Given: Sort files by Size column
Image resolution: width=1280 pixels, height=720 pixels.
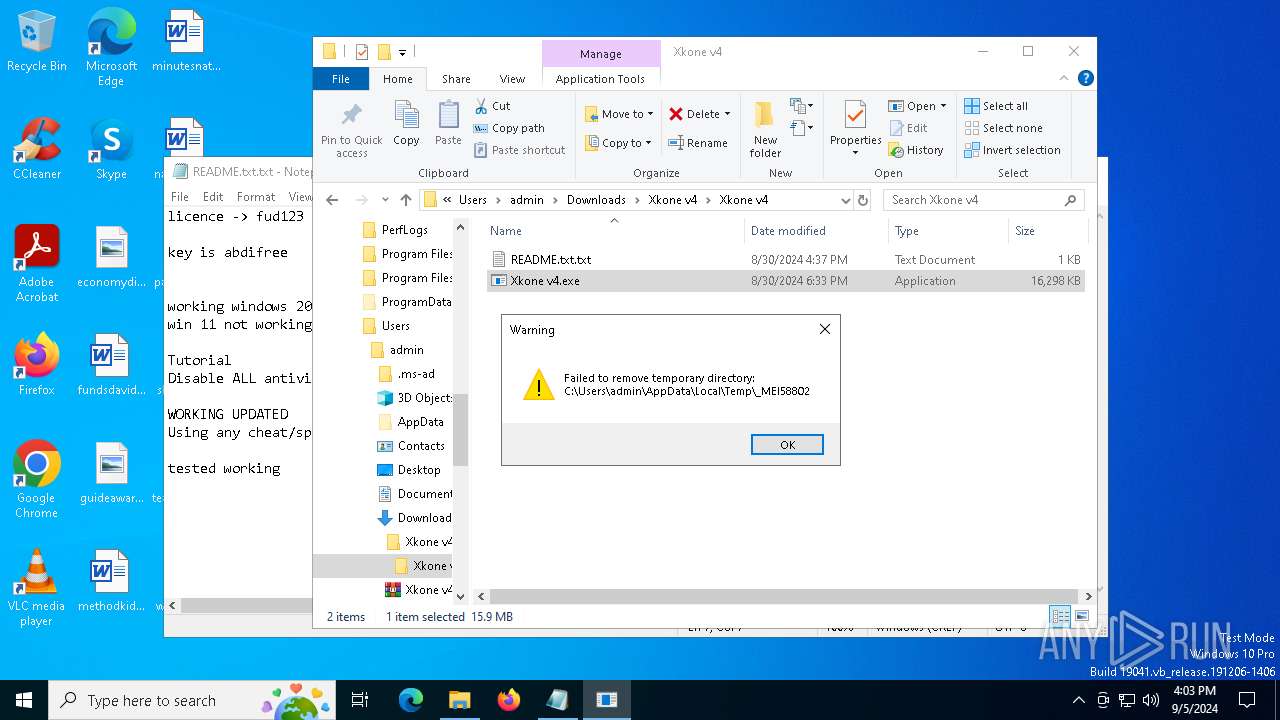Looking at the screenshot, I should tap(1046, 231).
